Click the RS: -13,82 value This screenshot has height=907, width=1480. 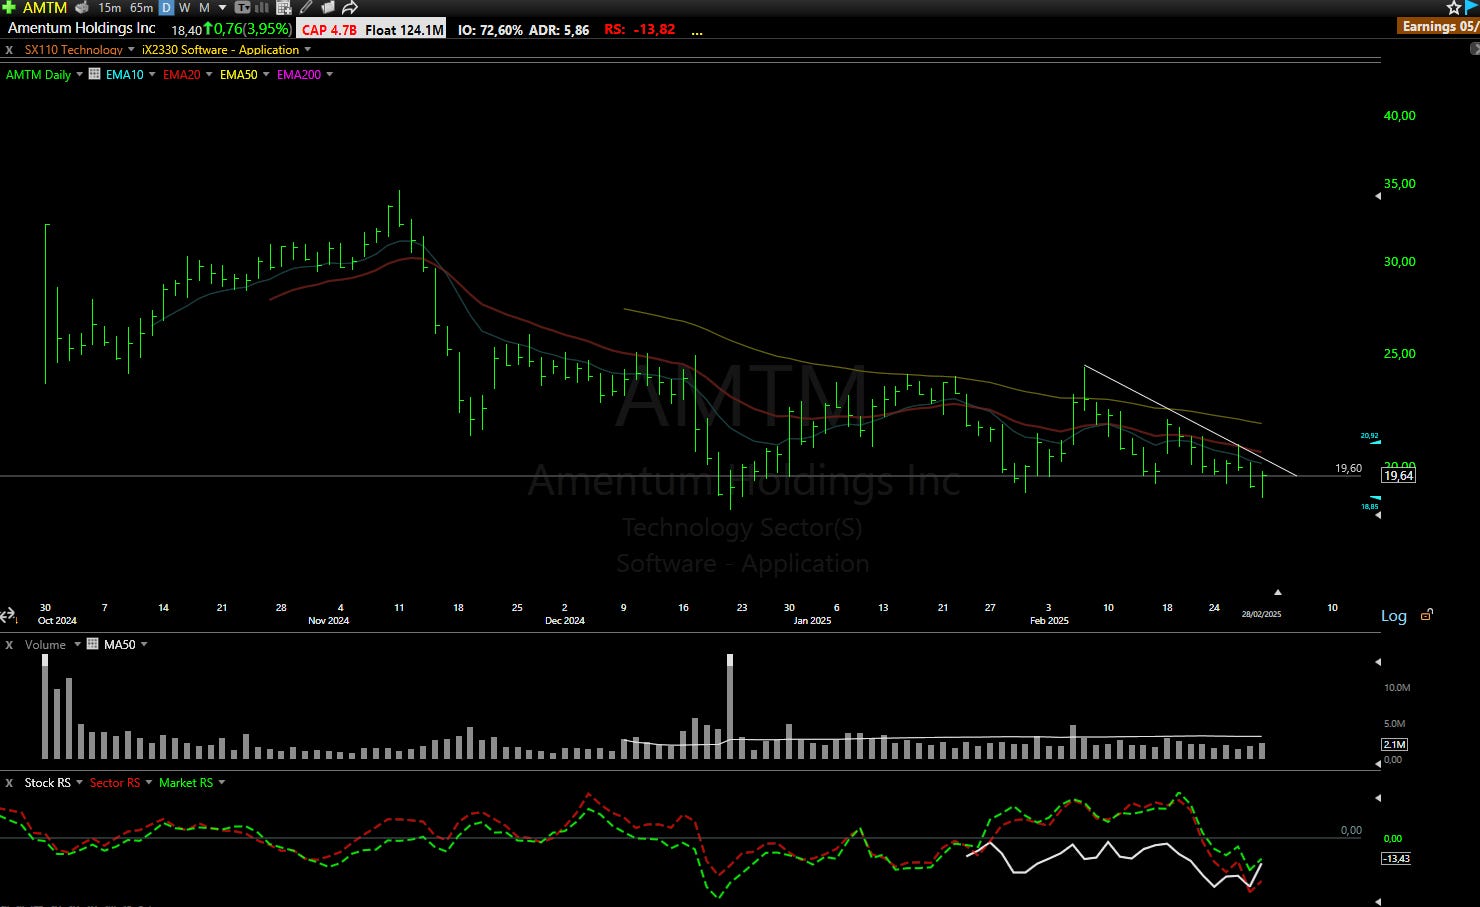(x=640, y=30)
